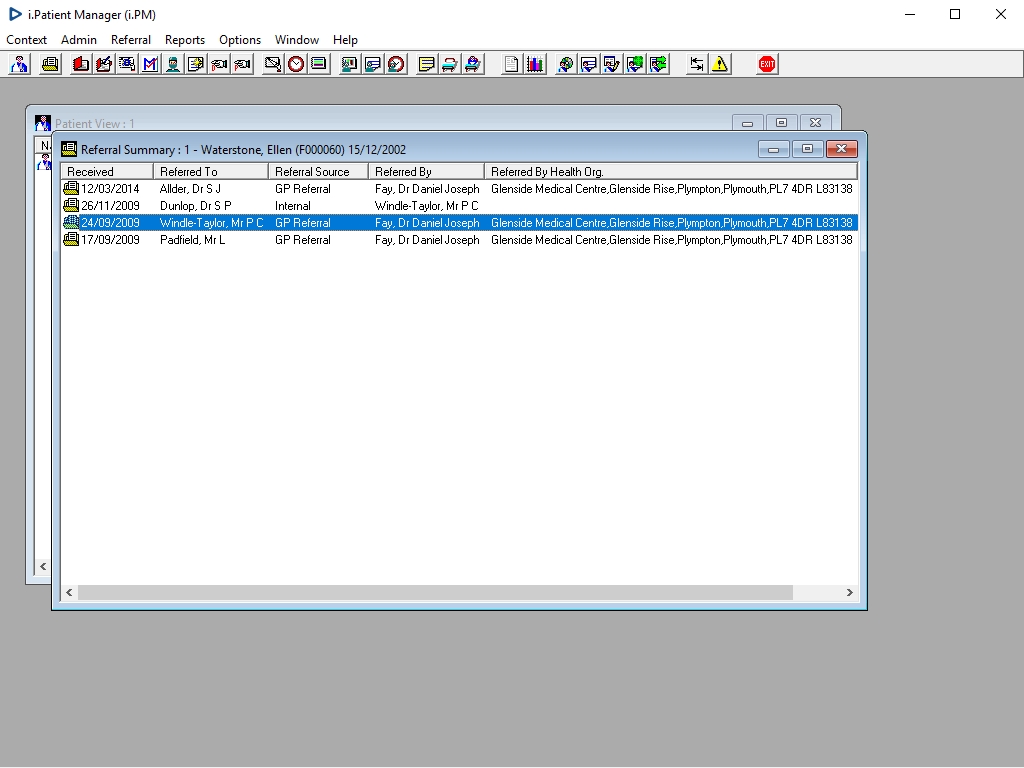This screenshot has width=1024, height=768.
Task: Close the Referral Summary window
Action: pos(841,149)
